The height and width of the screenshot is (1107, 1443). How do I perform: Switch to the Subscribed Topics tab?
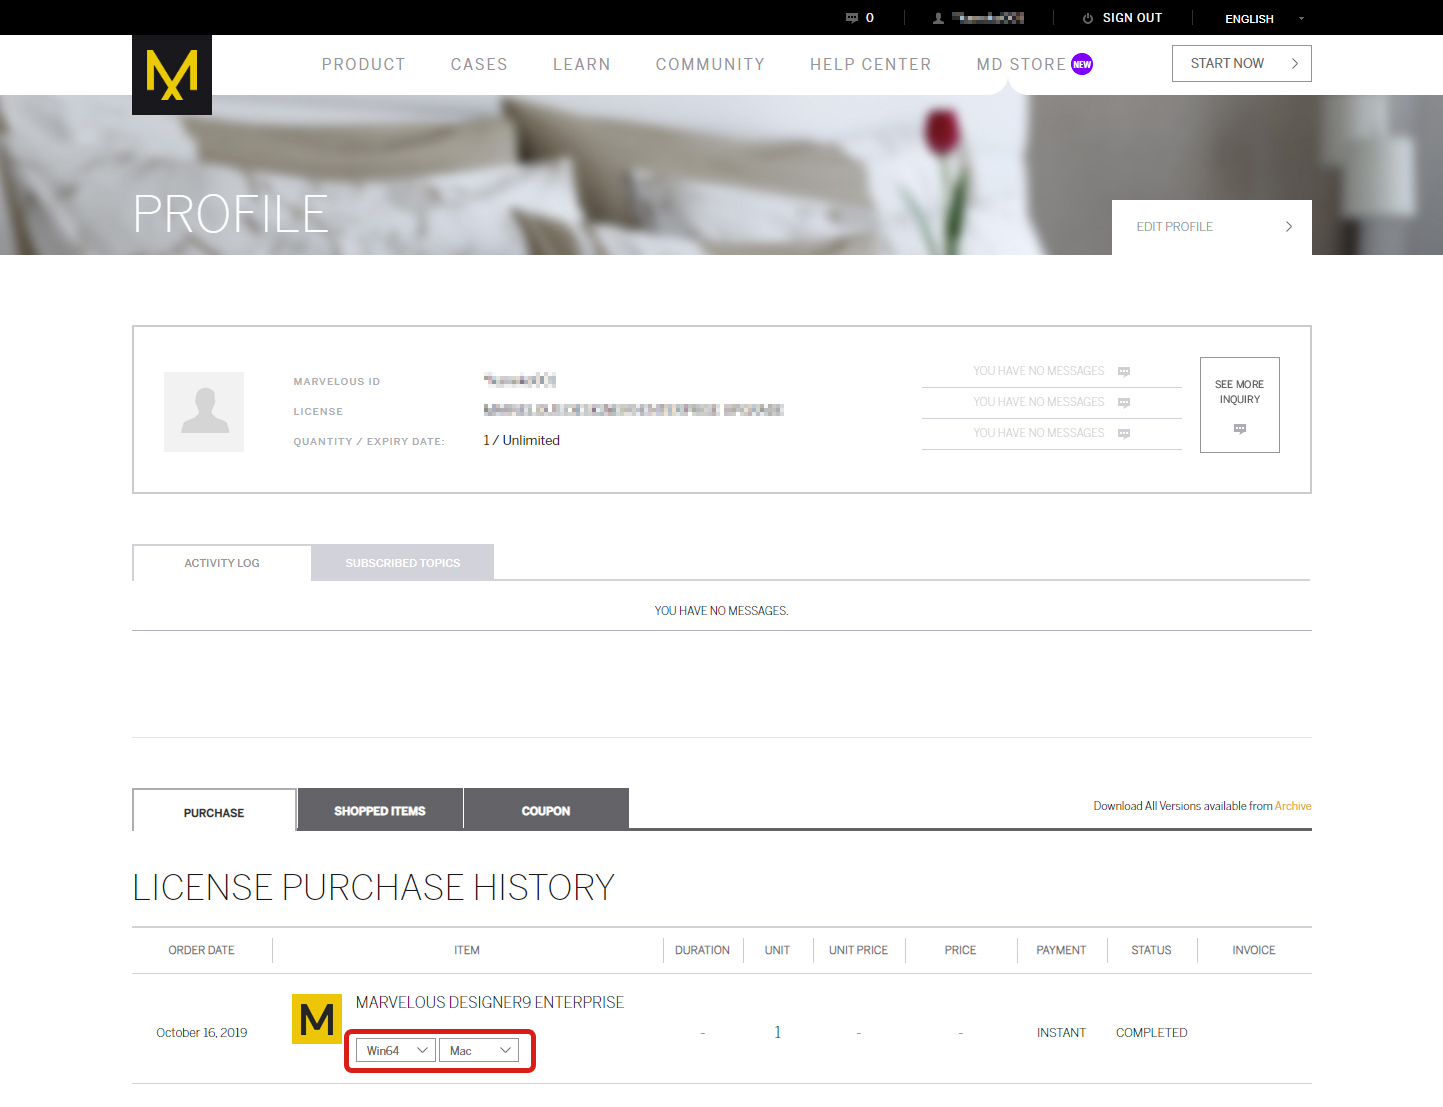coord(403,563)
